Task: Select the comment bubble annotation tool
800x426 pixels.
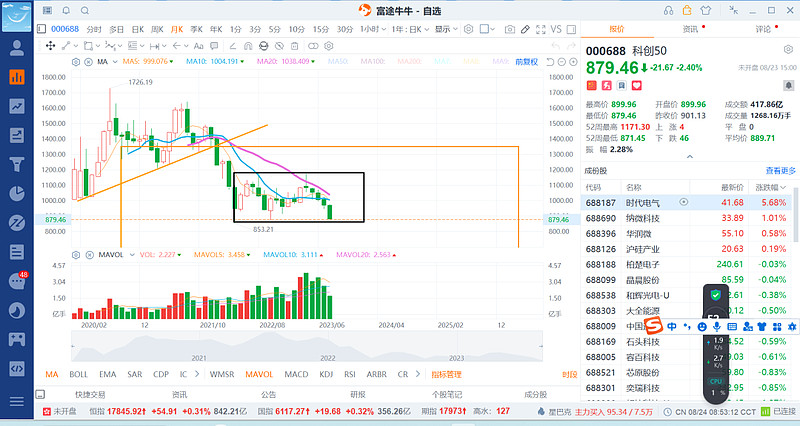Action: pyautogui.click(x=214, y=46)
